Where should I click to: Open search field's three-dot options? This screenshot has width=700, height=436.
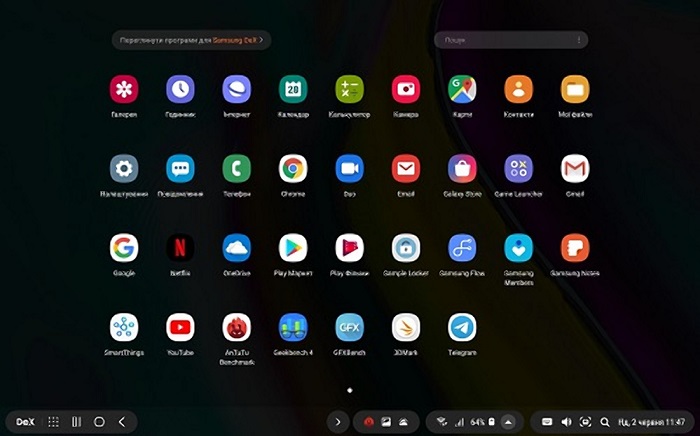579,40
